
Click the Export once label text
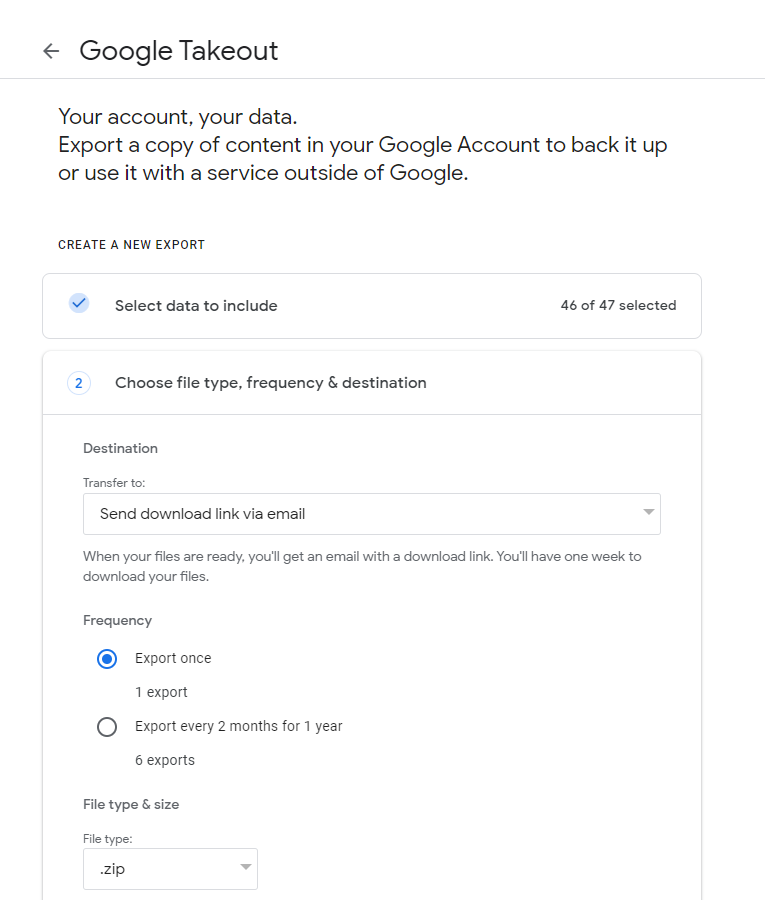(x=173, y=658)
